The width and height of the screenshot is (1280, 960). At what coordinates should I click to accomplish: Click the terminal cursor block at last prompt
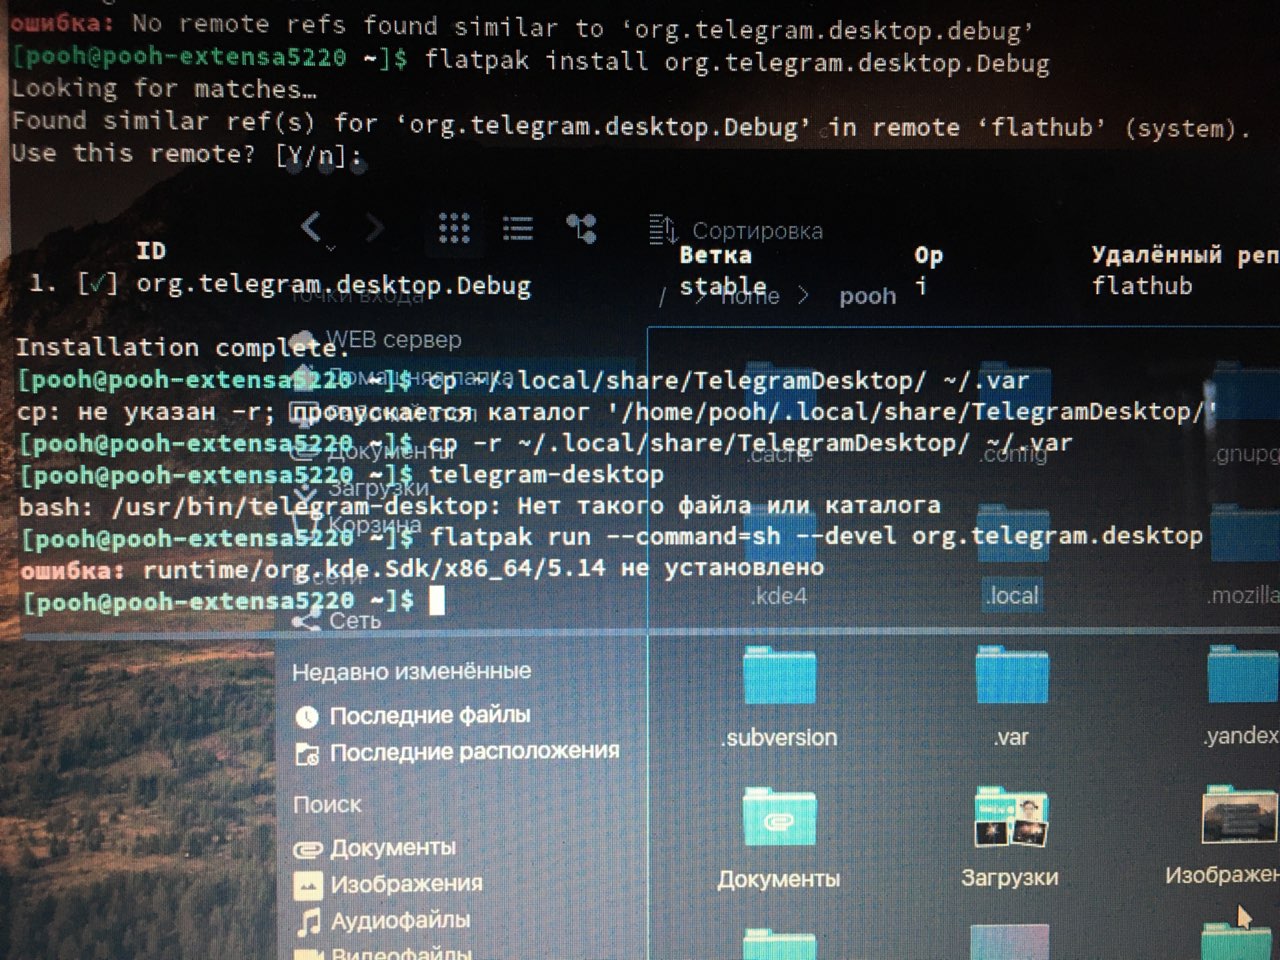pos(436,600)
